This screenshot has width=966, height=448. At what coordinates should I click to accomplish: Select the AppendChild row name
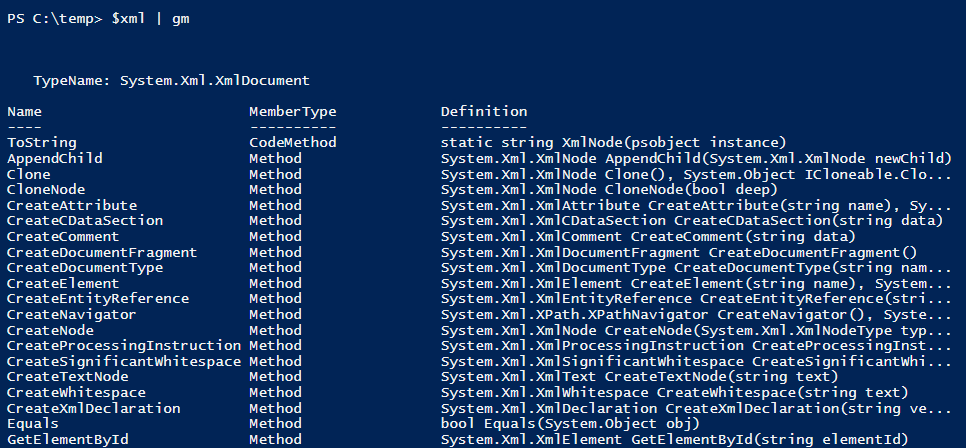[55, 159]
